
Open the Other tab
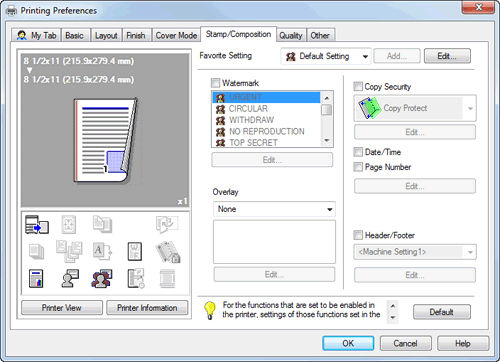tap(320, 35)
